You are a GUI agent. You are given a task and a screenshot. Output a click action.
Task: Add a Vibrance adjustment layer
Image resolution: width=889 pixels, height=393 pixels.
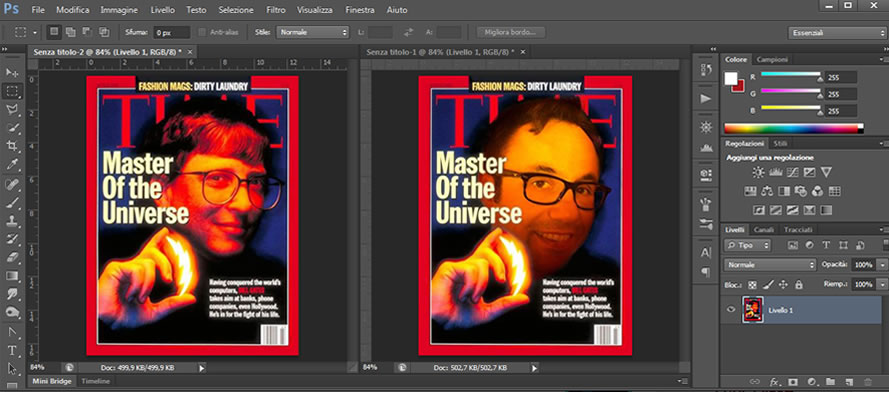(827, 172)
